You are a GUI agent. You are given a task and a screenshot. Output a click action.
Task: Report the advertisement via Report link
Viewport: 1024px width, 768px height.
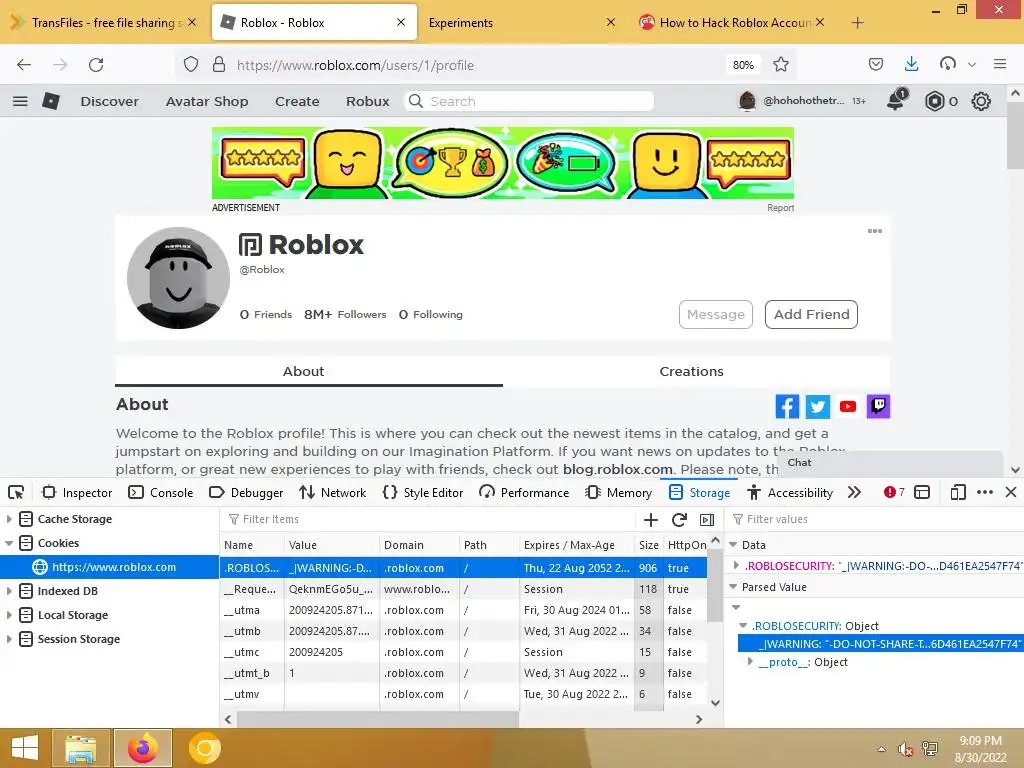pos(780,208)
